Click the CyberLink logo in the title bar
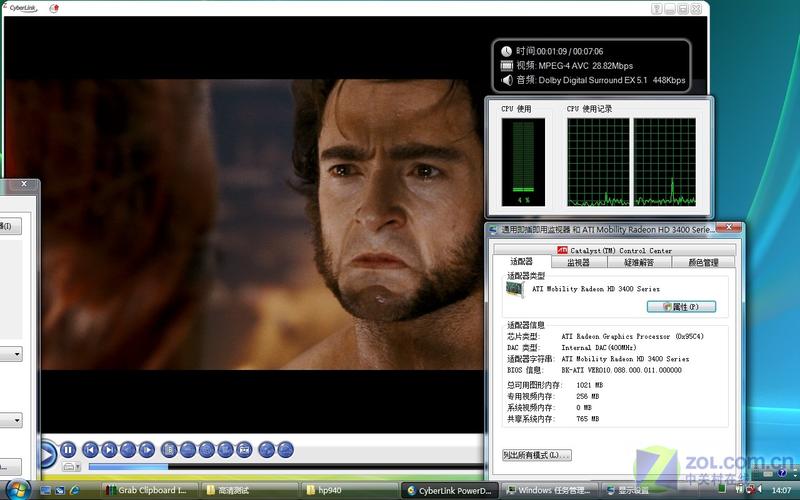Viewport: 800px width, 500px height. pyautogui.click(x=22, y=8)
